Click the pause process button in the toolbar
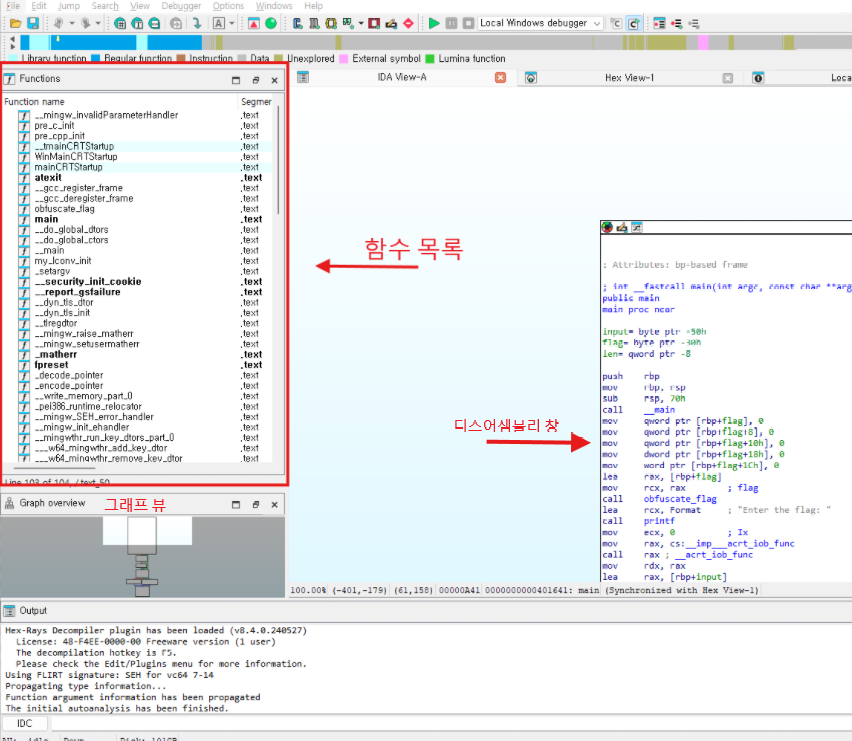The width and height of the screenshot is (852, 741). coord(451,23)
